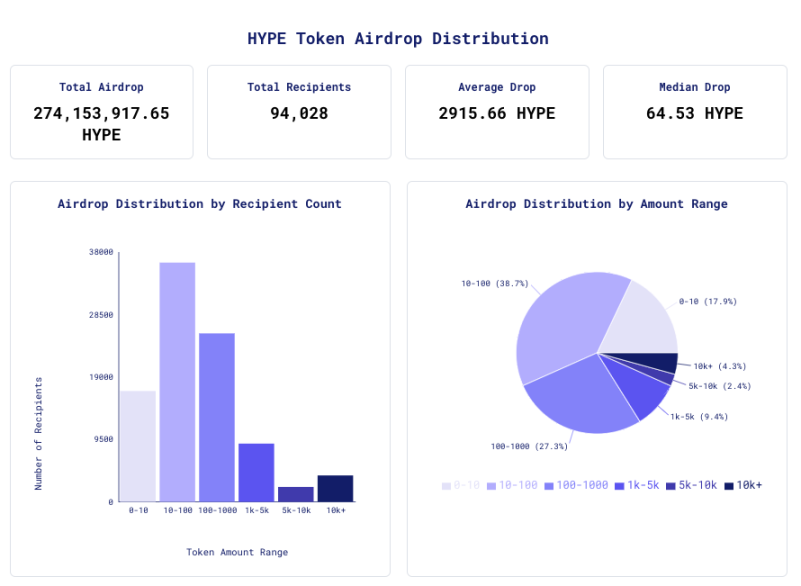Click the Average Drop value 2915.66 HYPE

click(x=497, y=113)
